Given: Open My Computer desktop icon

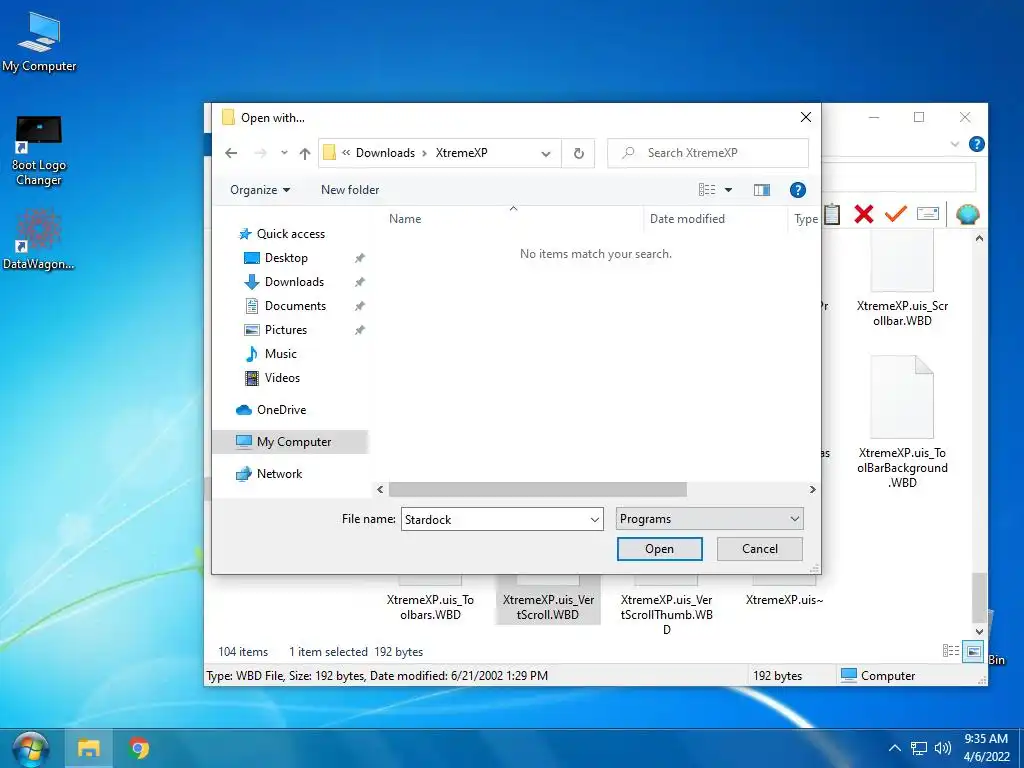Looking at the screenshot, I should [39, 42].
